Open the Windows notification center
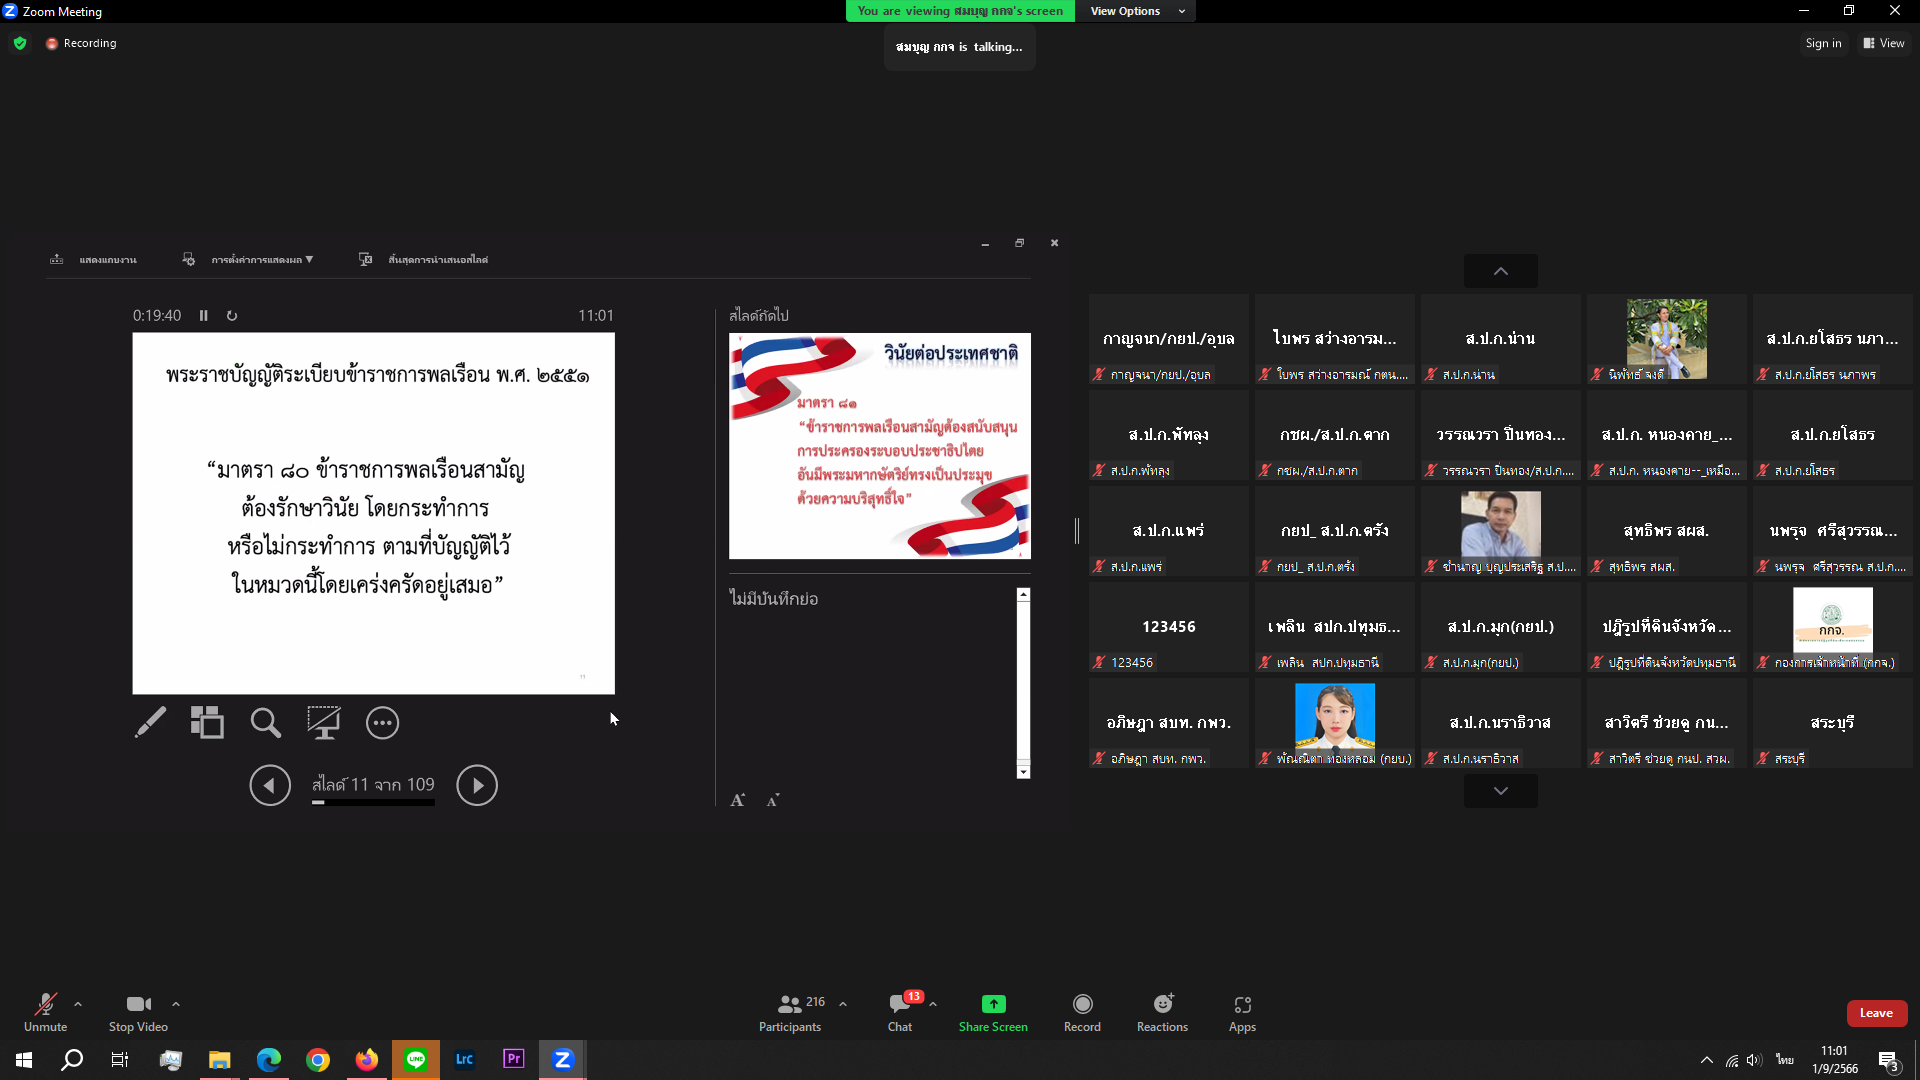The width and height of the screenshot is (1920, 1080). [x=1888, y=1061]
